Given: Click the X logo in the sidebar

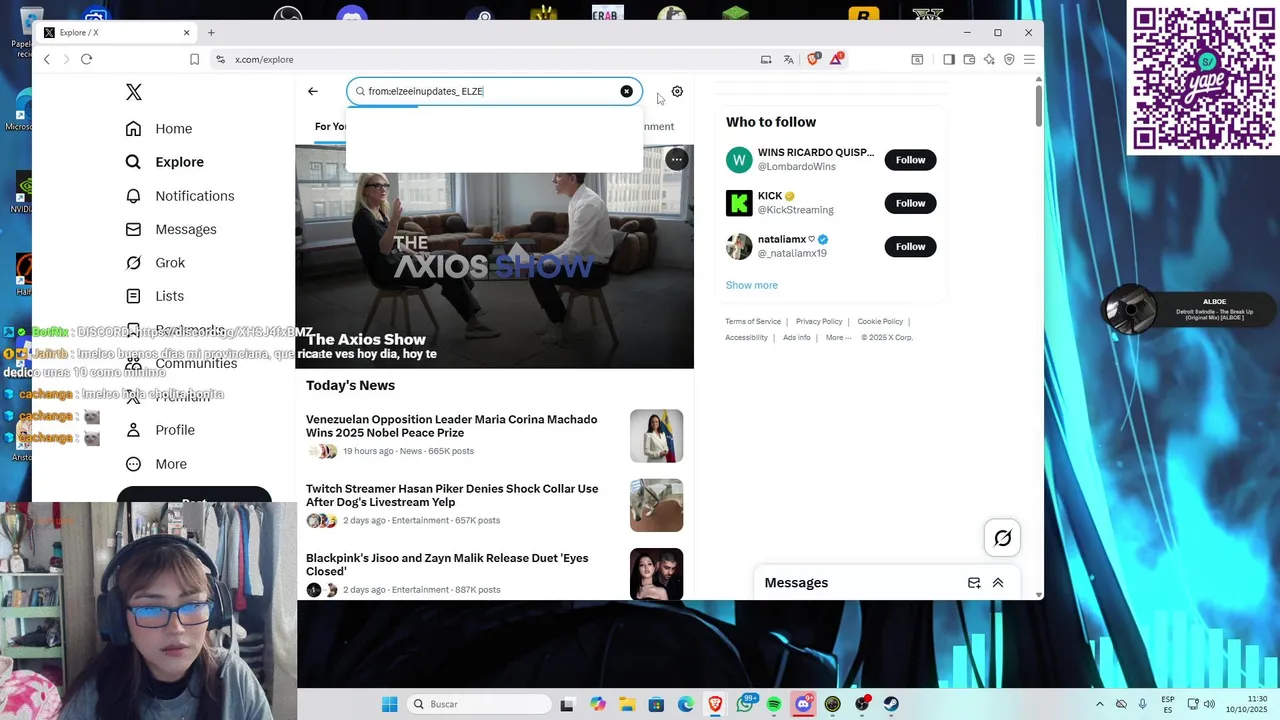Looking at the screenshot, I should (134, 92).
